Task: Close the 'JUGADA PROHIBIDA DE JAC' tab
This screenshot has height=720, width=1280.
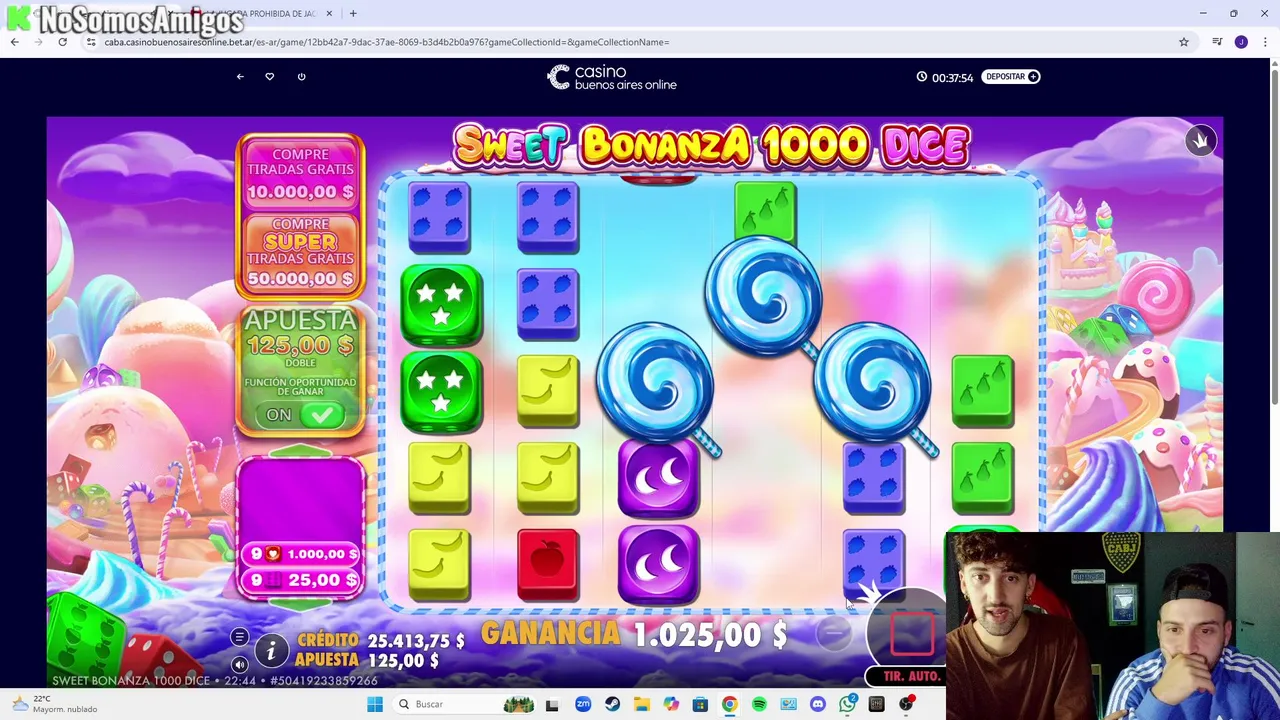Action: (x=329, y=14)
